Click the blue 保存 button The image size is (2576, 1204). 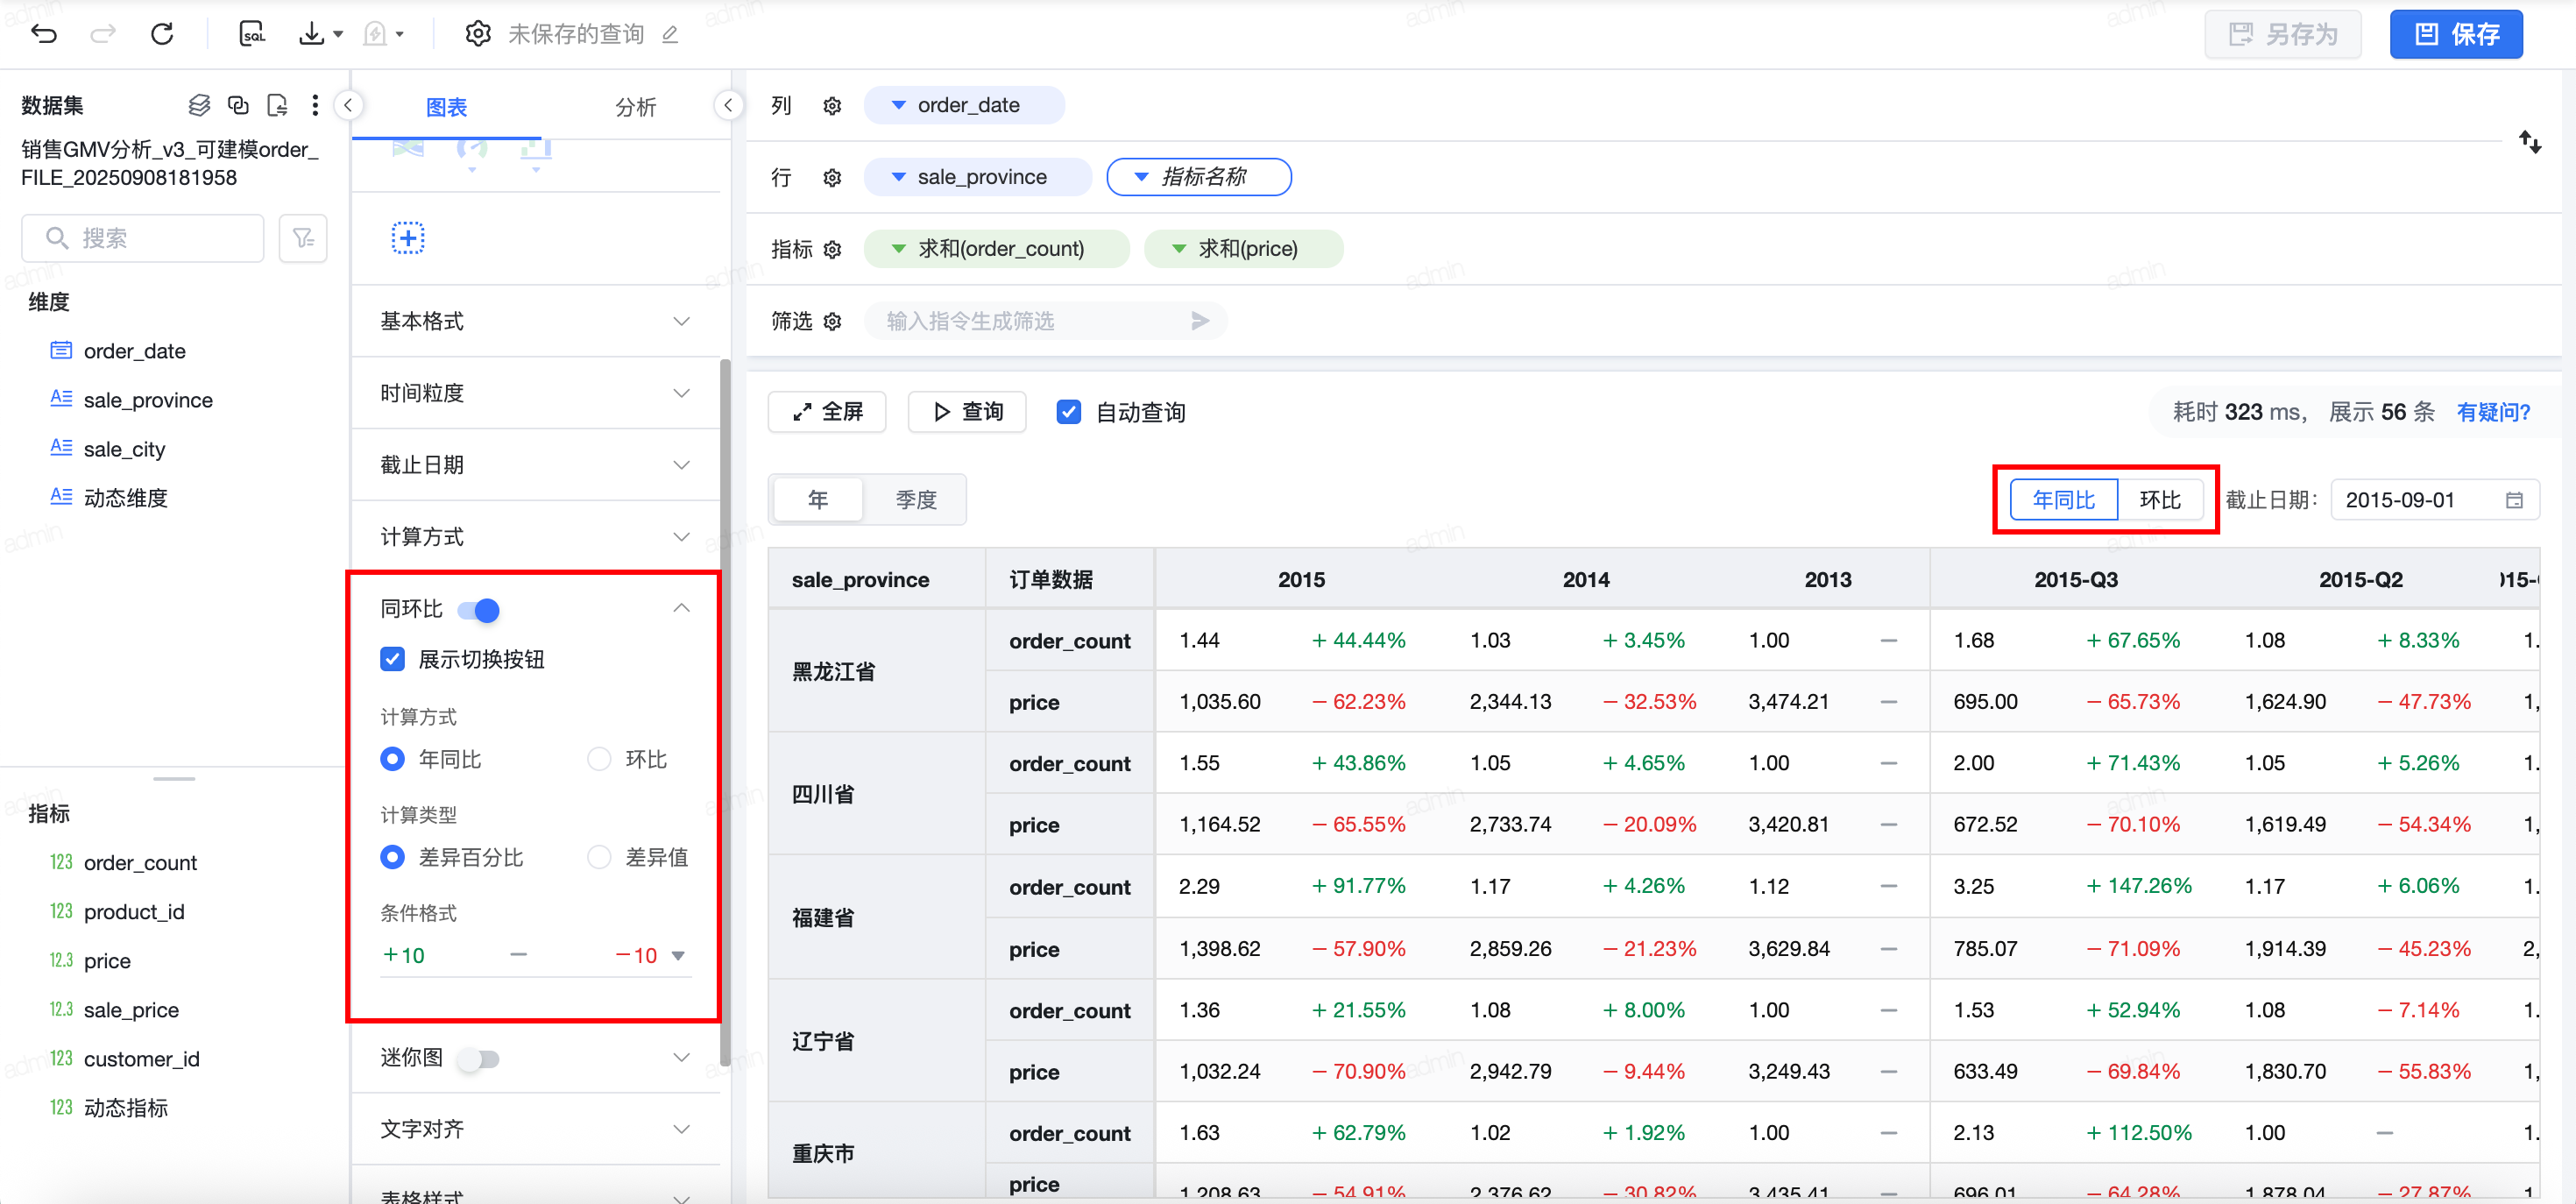2455,35
